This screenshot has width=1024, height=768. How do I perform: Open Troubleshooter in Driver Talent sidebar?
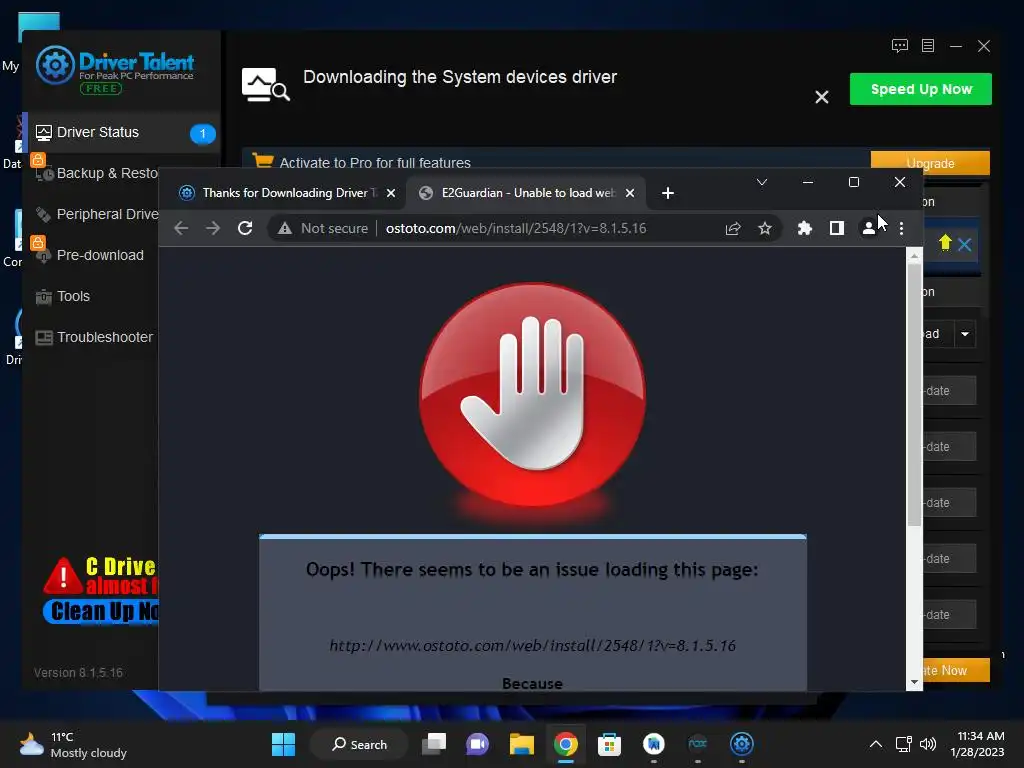[x=94, y=338]
